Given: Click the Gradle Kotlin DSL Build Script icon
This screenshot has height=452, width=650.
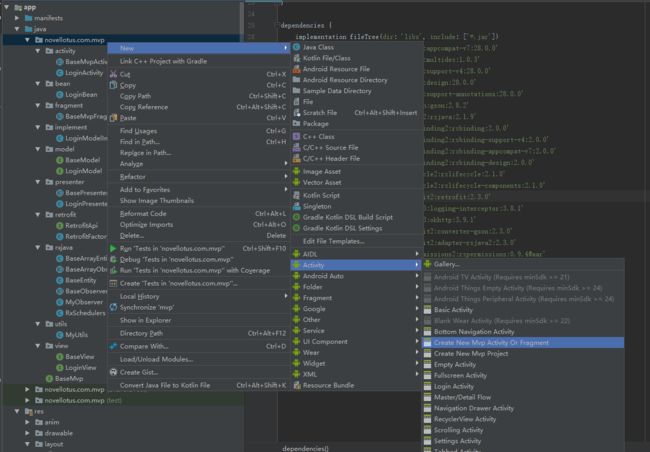Looking at the screenshot, I should (x=296, y=217).
